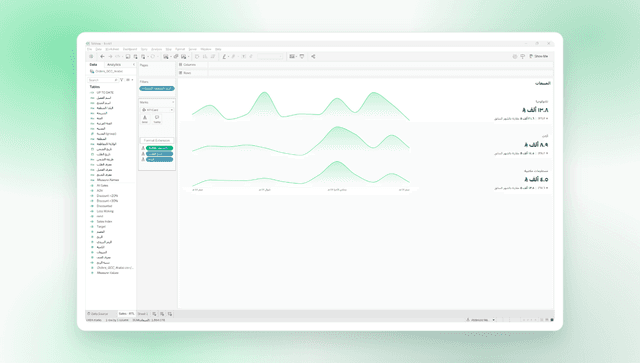Click the Label button in Marks card

pyautogui.click(x=145, y=119)
